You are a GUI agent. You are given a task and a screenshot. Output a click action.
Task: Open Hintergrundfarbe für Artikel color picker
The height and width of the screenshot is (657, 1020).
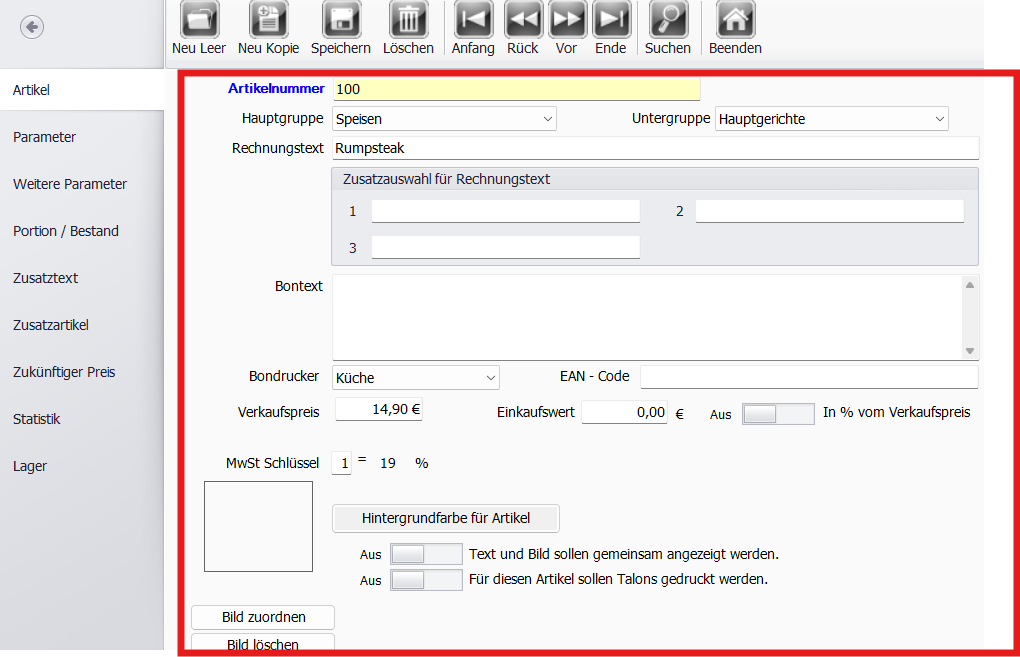pyautogui.click(x=446, y=518)
